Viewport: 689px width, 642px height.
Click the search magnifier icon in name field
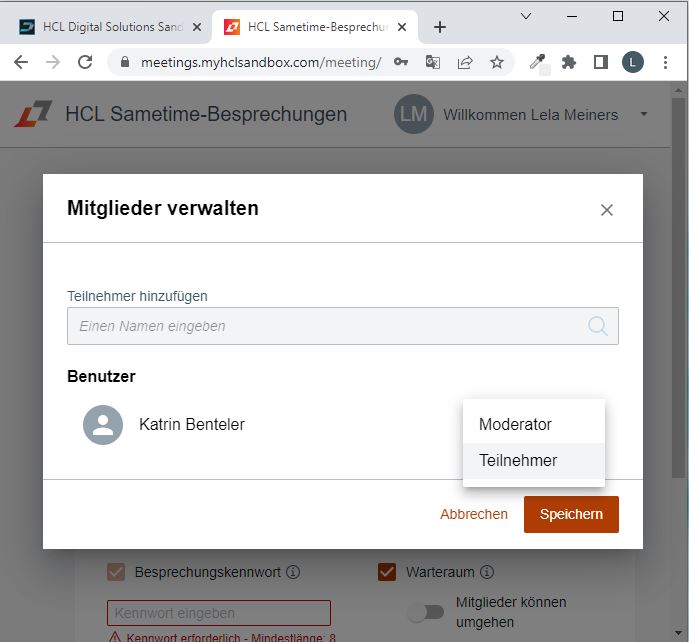click(598, 326)
